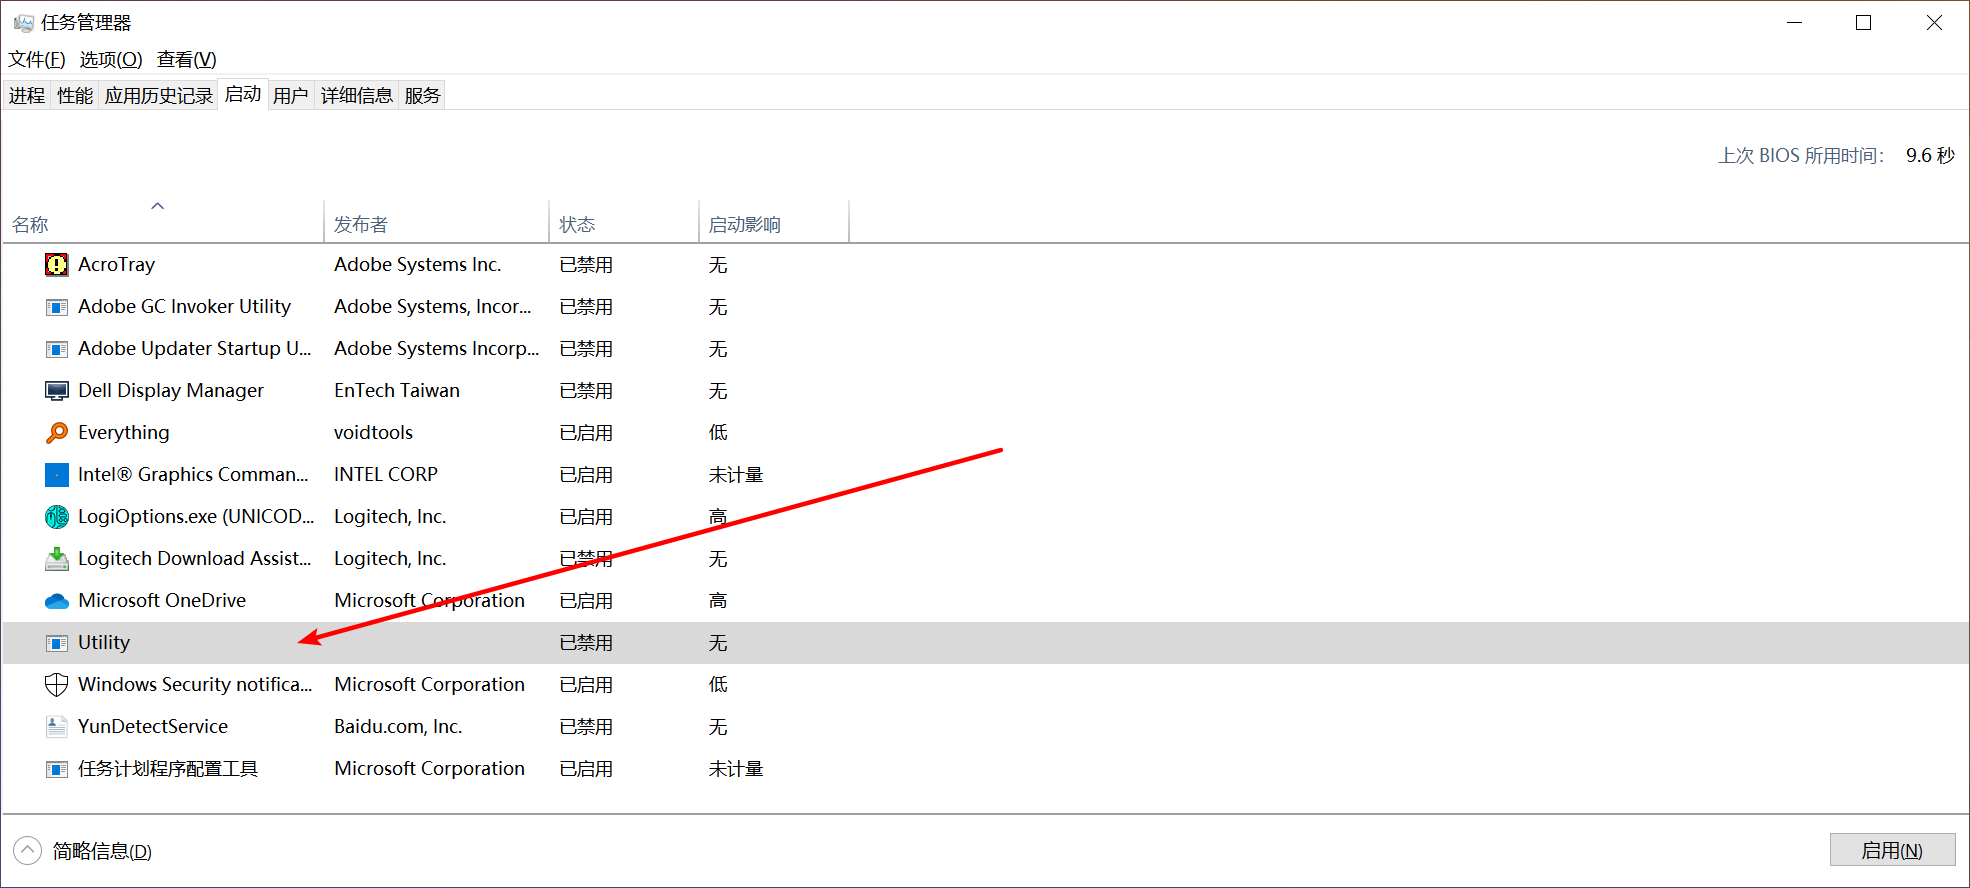Click the Microsoft OneDrive cloud icon
Screen dimensions: 1970x888
pyautogui.click(x=57, y=601)
